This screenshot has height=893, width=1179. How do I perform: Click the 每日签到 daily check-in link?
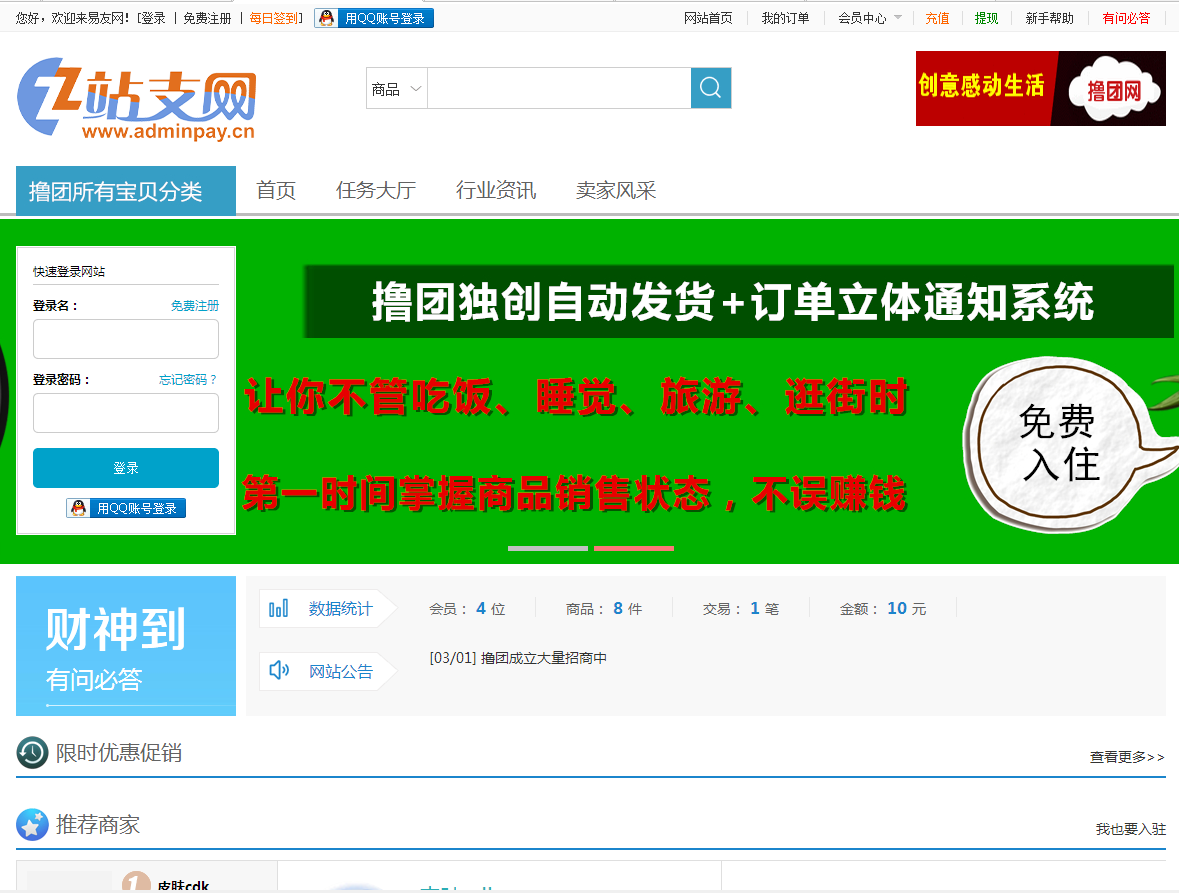pyautogui.click(x=273, y=18)
